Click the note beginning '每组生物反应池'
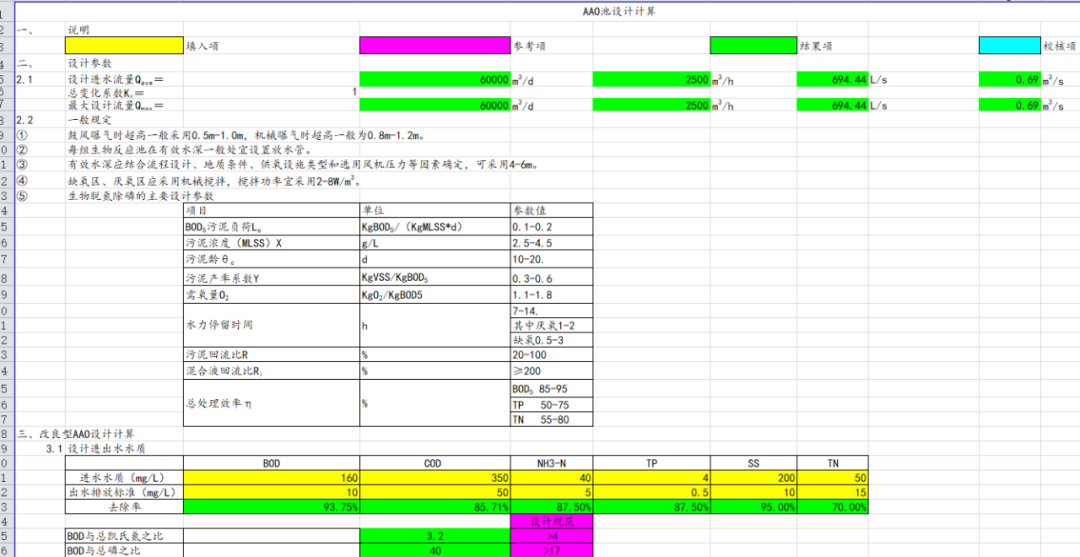 [x=190, y=149]
